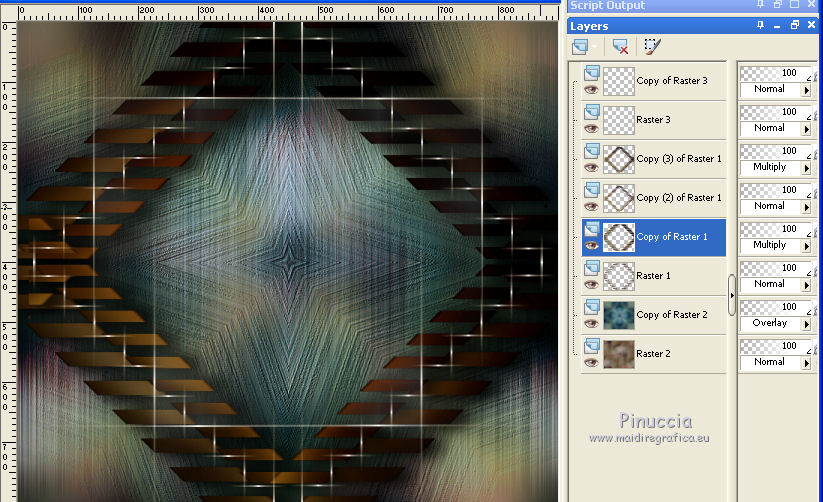
Task: Hide the Copy of Raster 3 layer
Action: point(590,89)
